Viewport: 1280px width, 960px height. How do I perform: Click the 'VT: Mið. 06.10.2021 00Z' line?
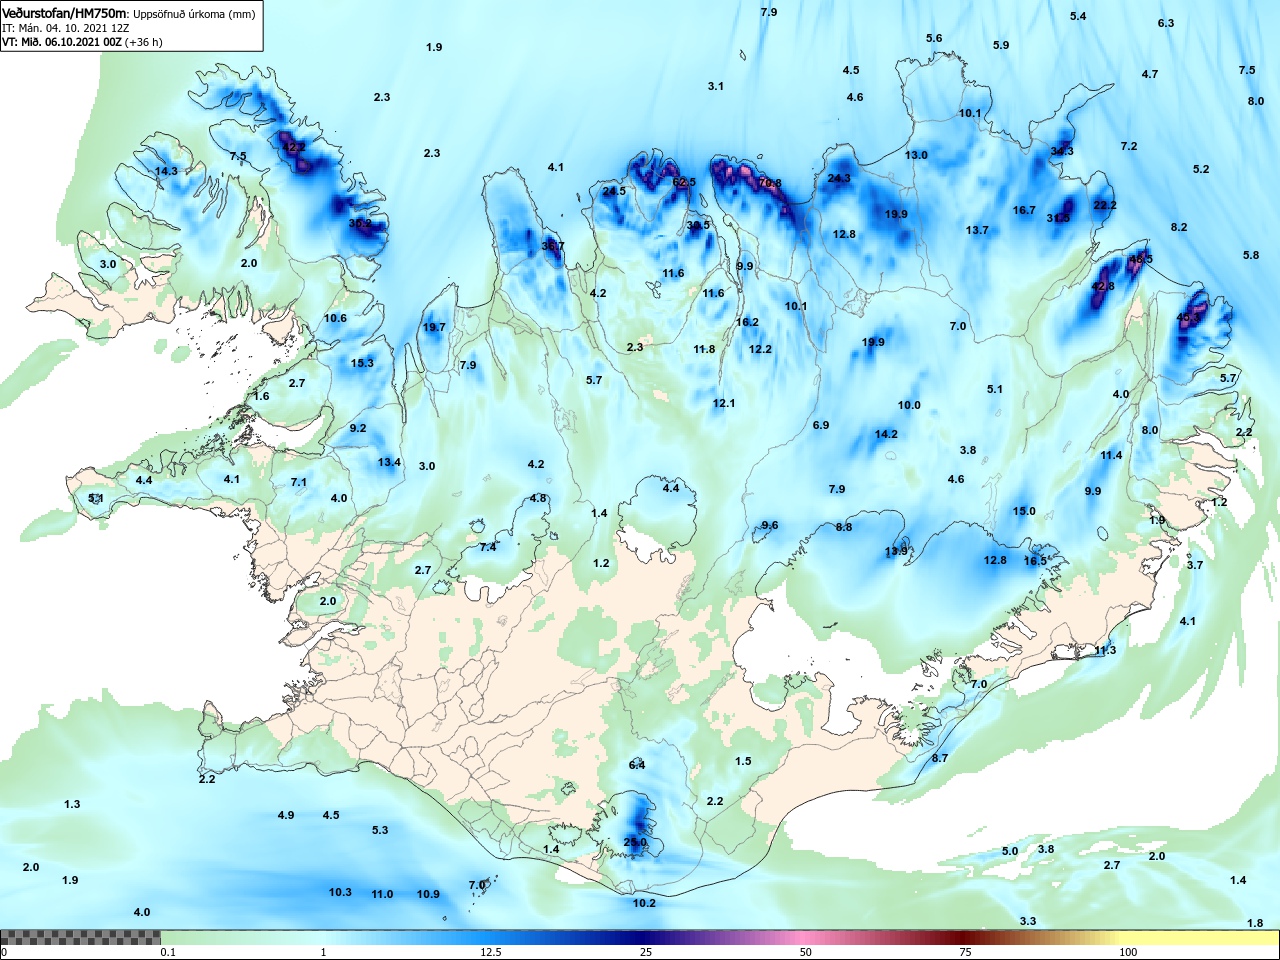61,42
